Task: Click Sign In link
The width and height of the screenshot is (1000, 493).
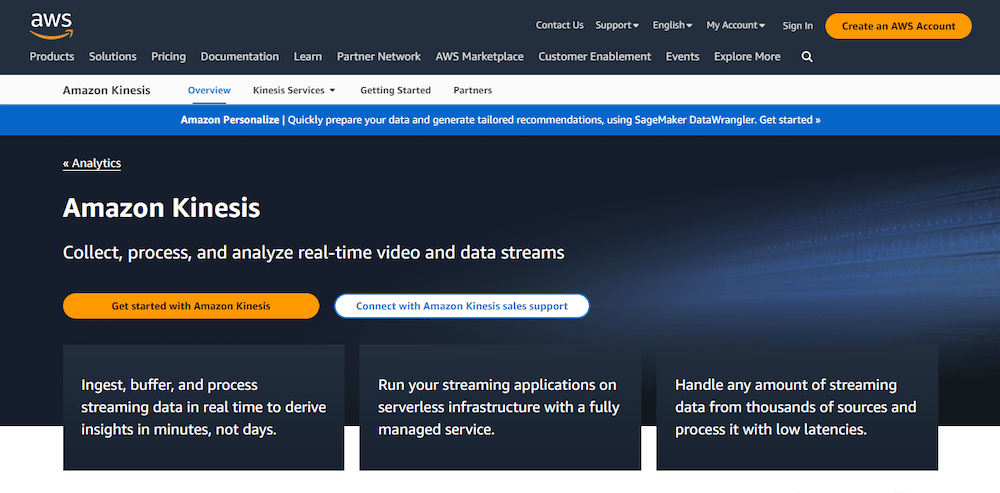Action: (x=797, y=26)
